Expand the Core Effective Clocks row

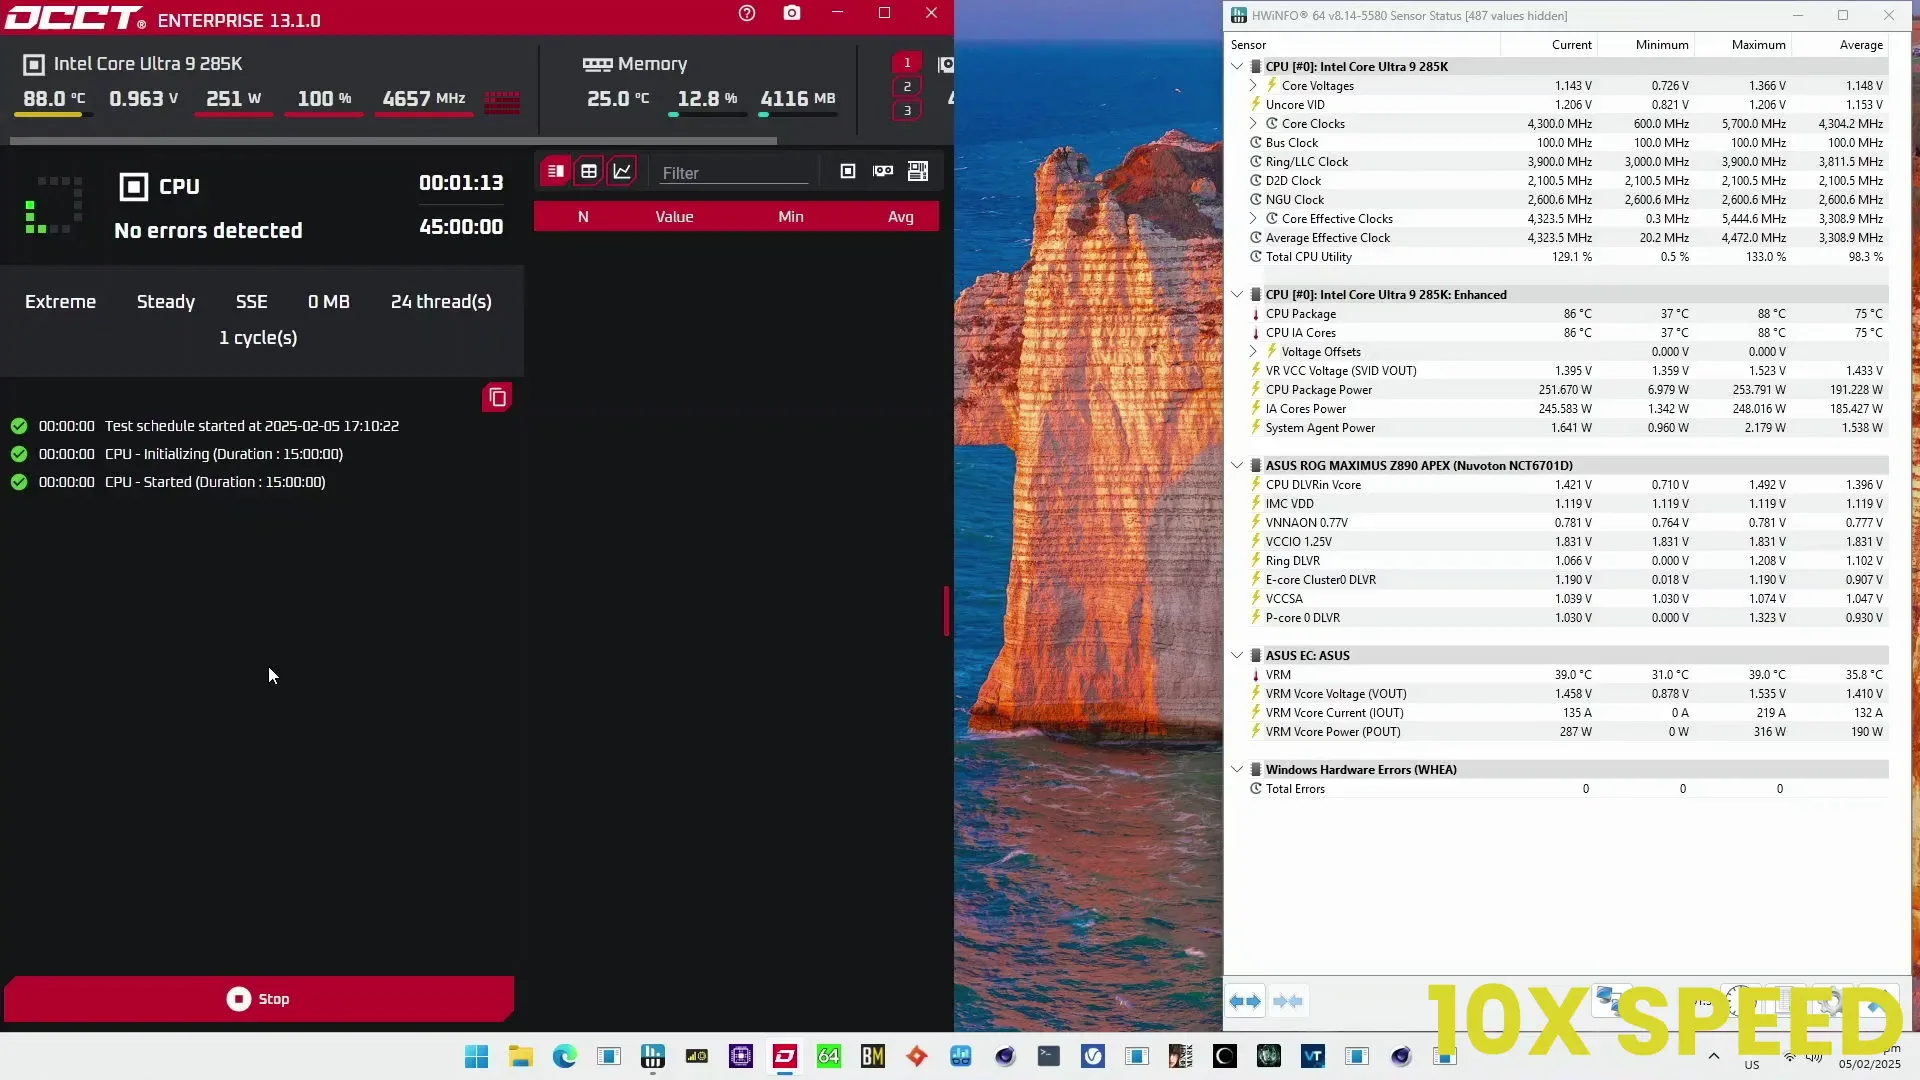click(x=1253, y=219)
